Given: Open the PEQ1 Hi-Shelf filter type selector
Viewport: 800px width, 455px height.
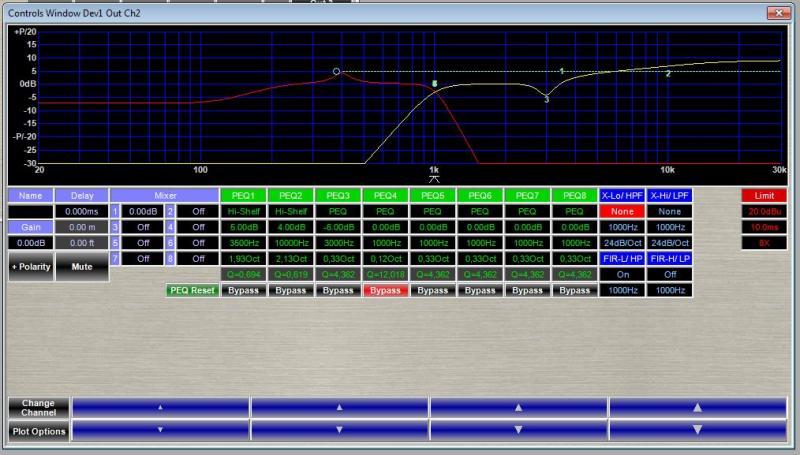Looking at the screenshot, I should [242, 211].
